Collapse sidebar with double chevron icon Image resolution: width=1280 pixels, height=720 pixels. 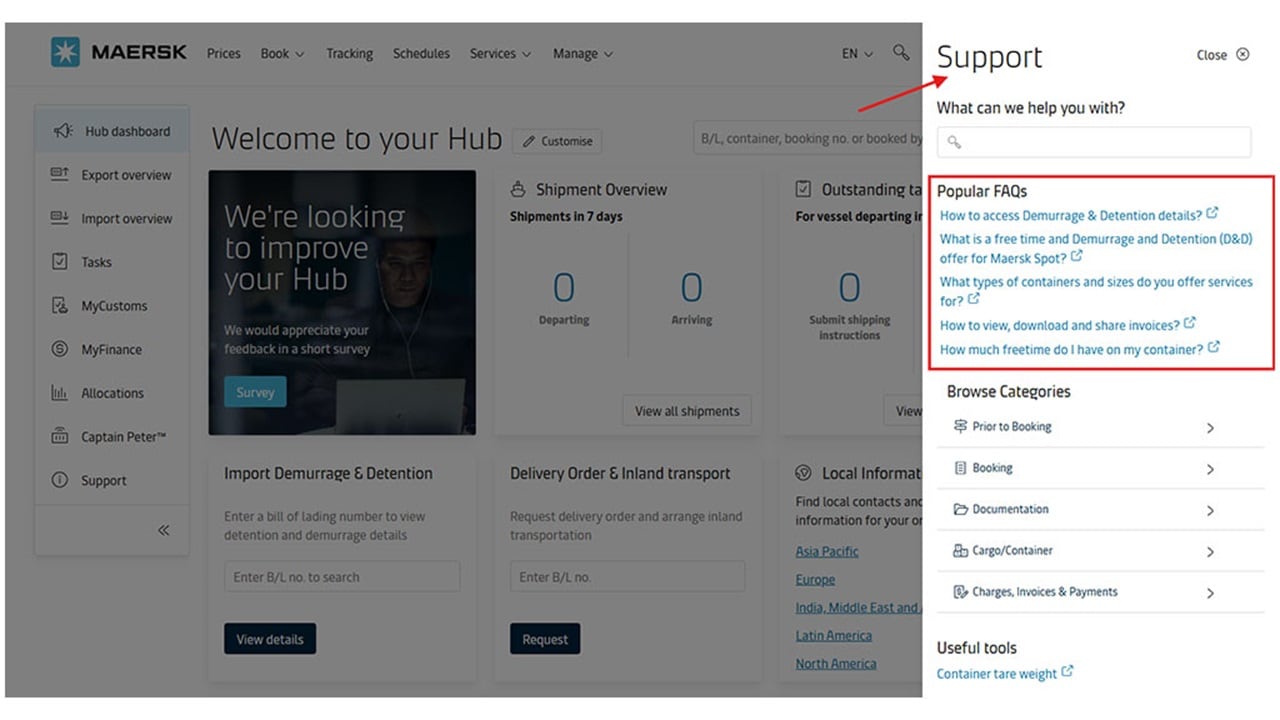163,530
